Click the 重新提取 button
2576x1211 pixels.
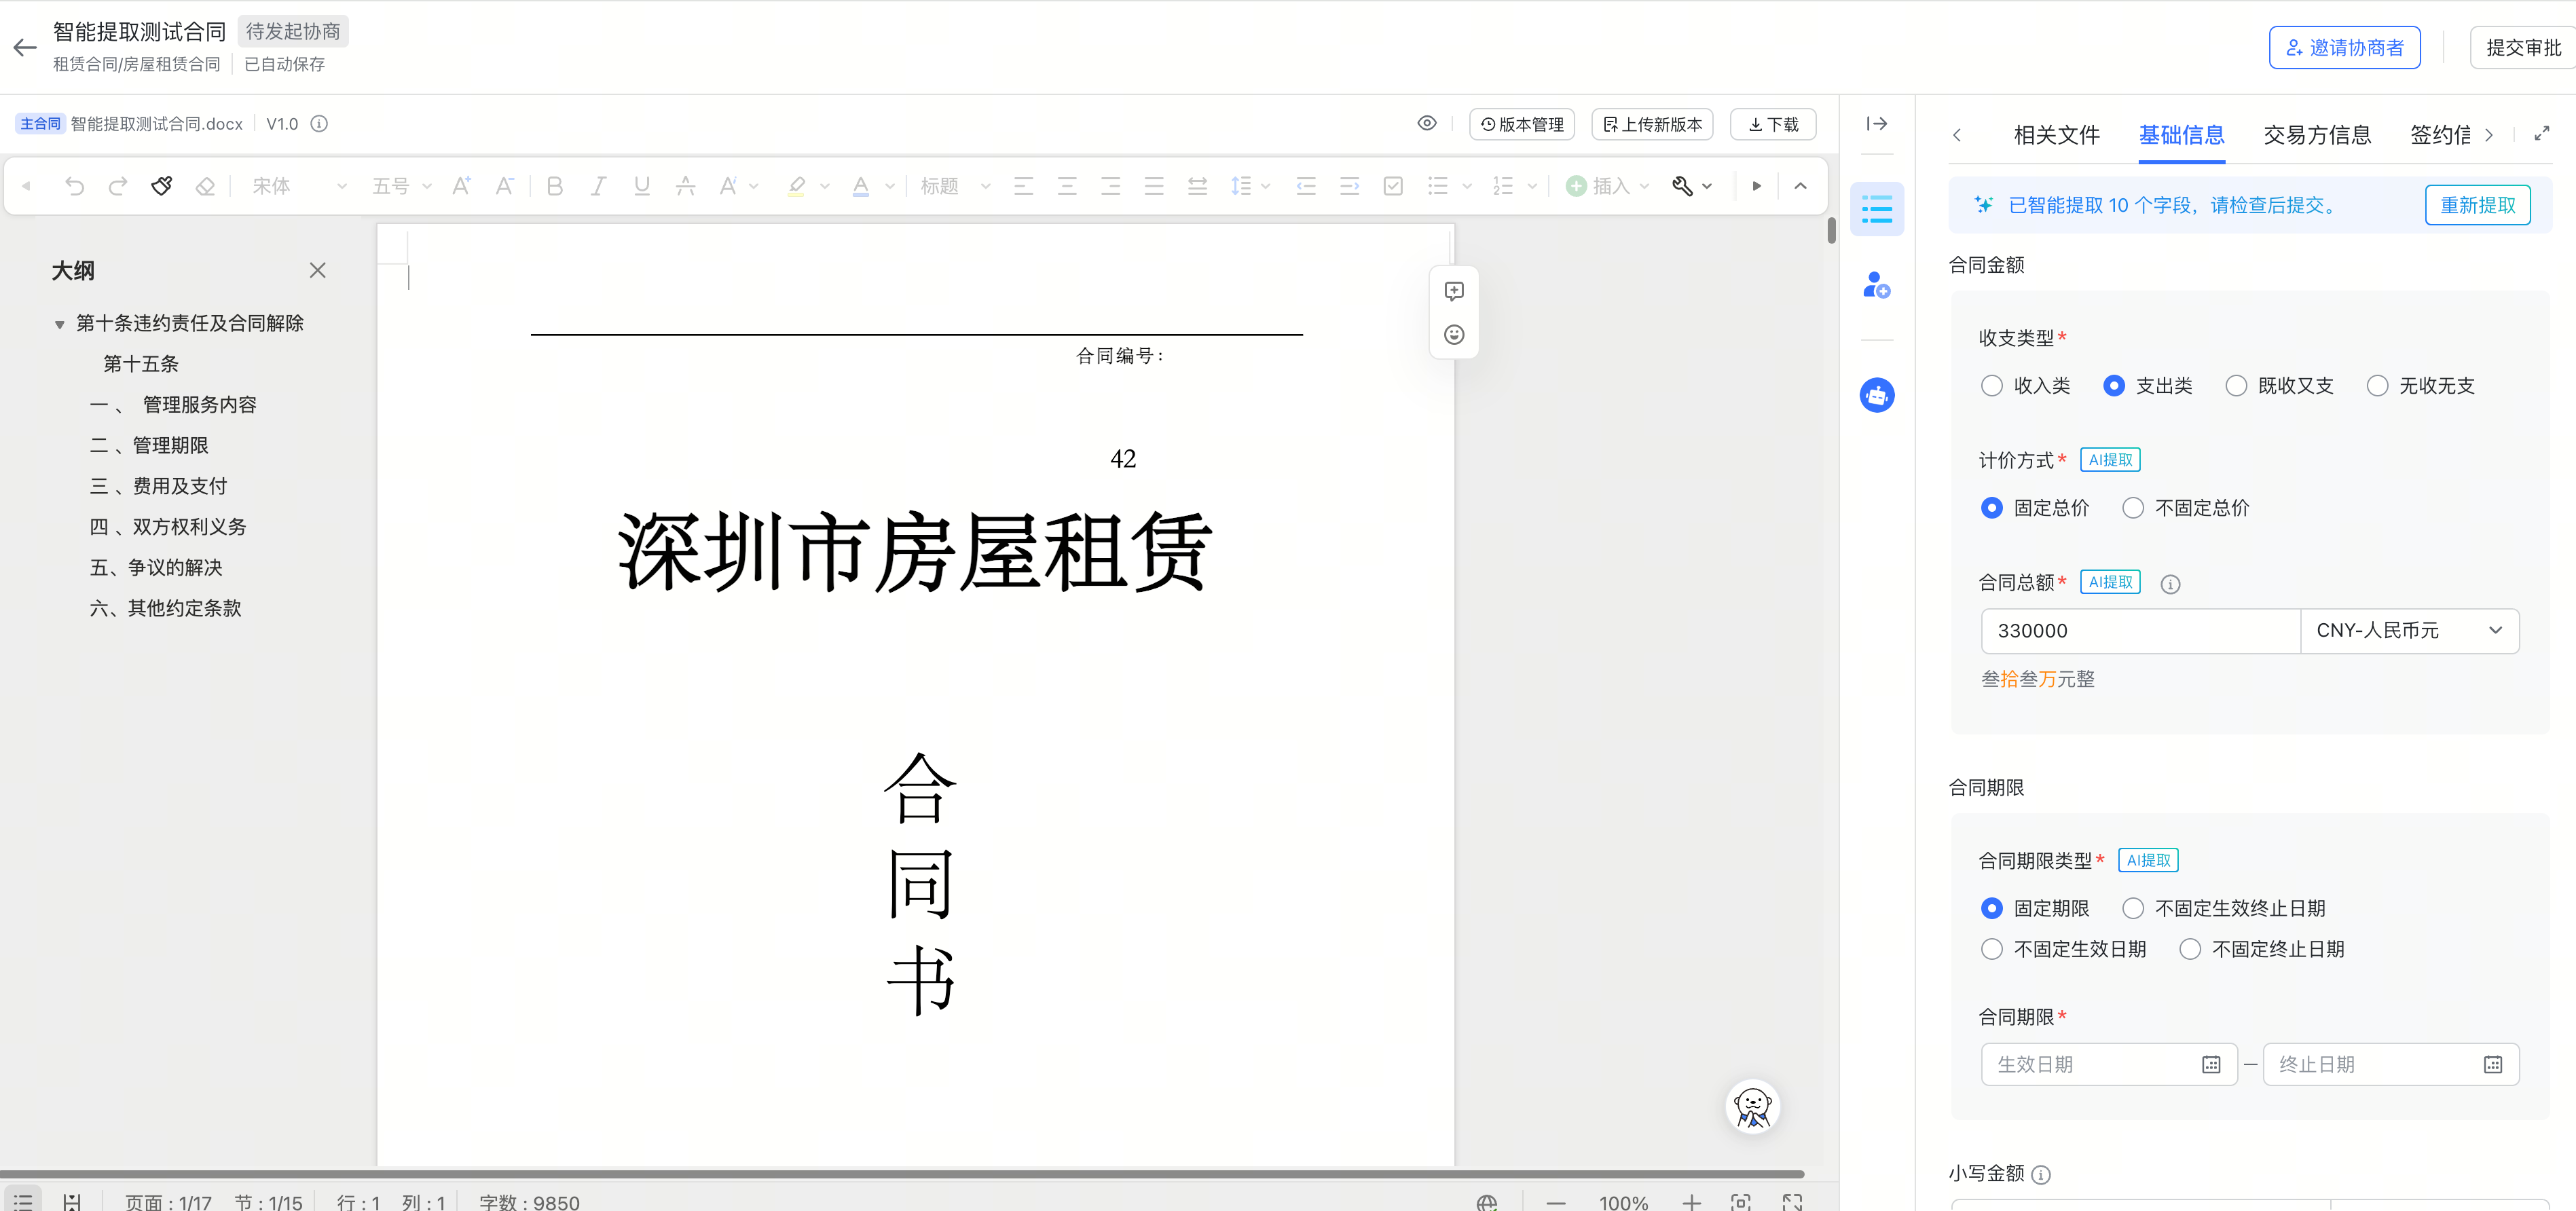point(2477,204)
